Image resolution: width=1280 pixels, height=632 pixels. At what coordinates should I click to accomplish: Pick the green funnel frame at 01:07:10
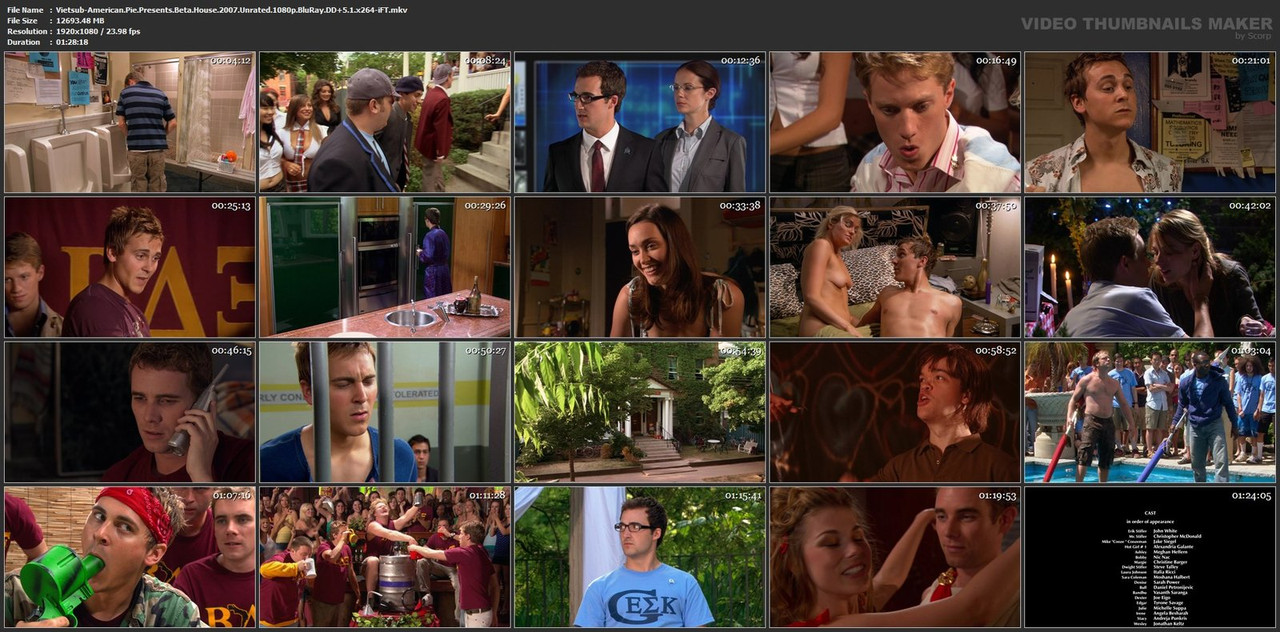click(x=130, y=557)
